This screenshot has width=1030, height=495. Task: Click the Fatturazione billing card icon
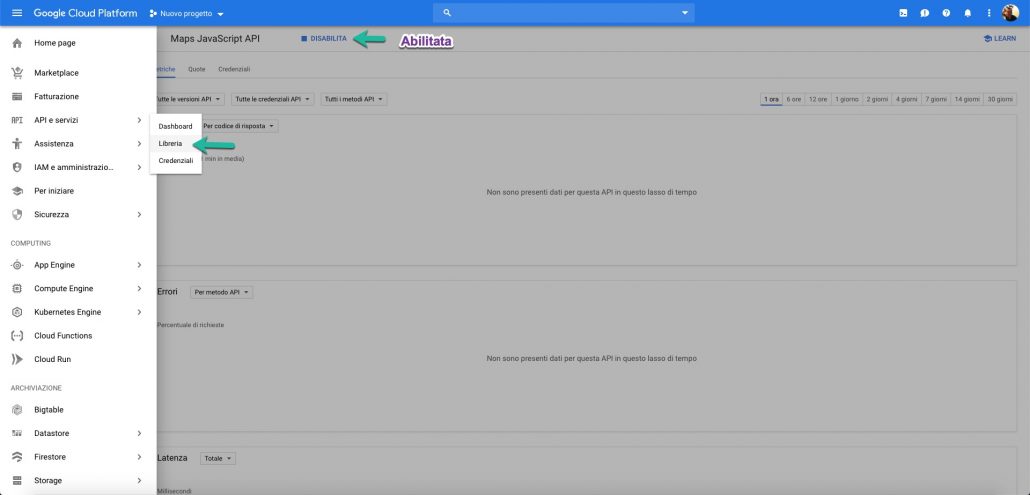point(17,97)
